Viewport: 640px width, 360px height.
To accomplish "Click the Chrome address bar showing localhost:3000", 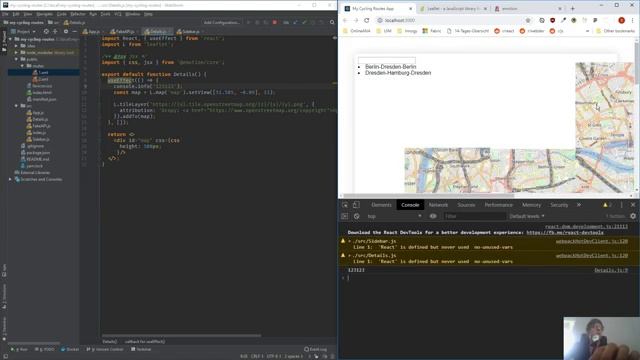I will tap(453, 20).
